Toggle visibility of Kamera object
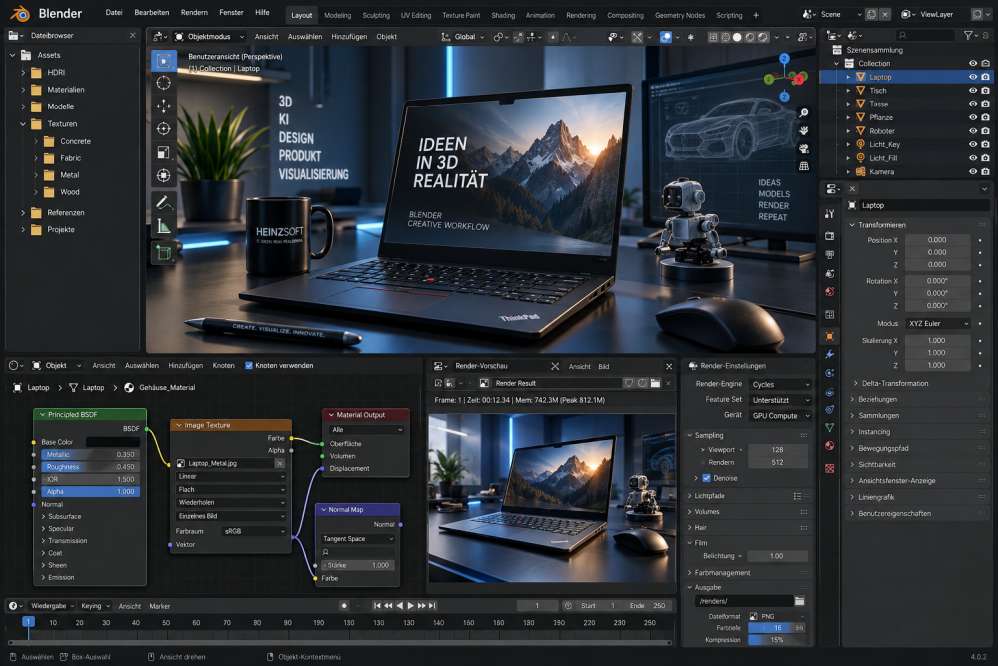Viewport: 998px width, 666px height. click(973, 171)
